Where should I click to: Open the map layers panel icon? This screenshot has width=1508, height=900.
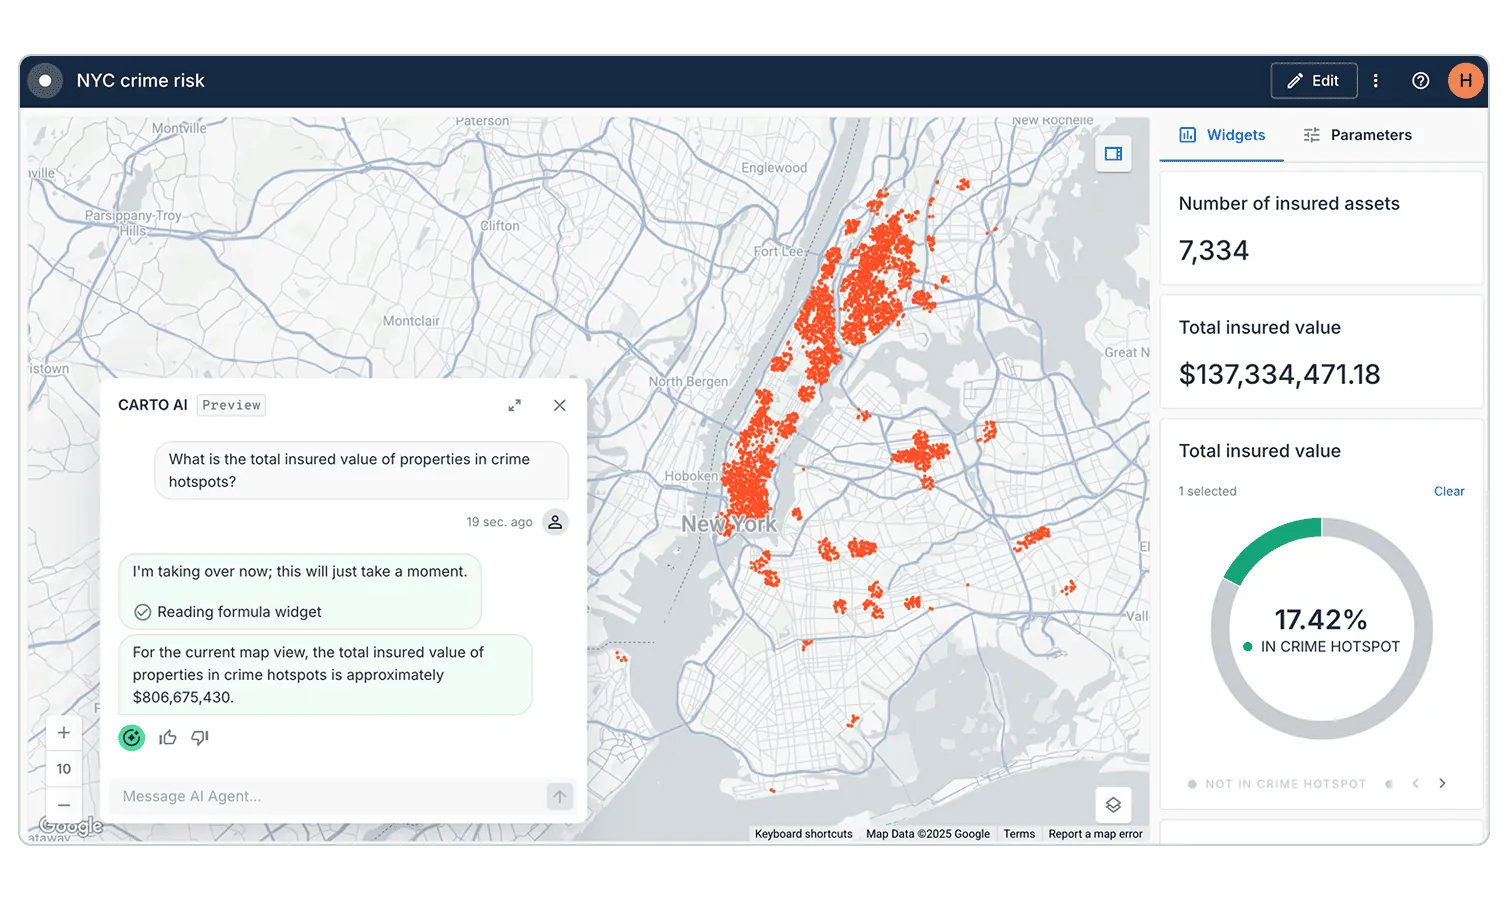click(1113, 804)
